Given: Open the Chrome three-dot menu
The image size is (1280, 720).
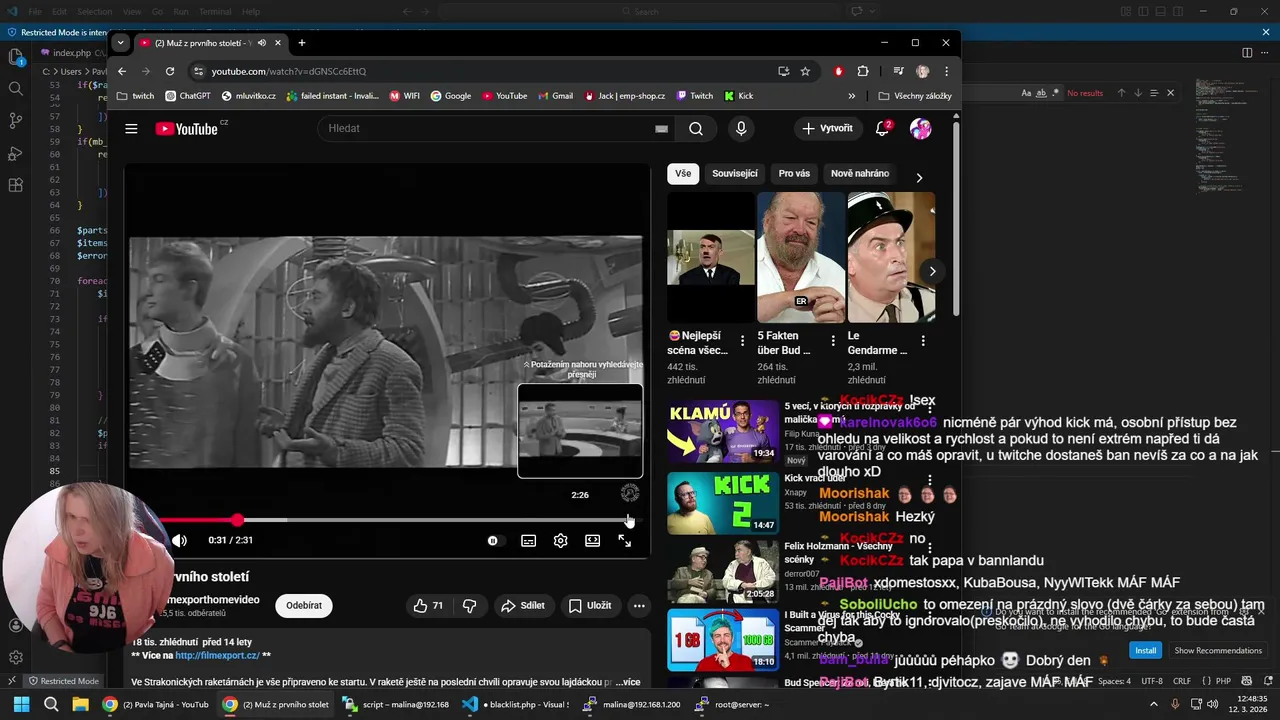Looking at the screenshot, I should coord(946,71).
